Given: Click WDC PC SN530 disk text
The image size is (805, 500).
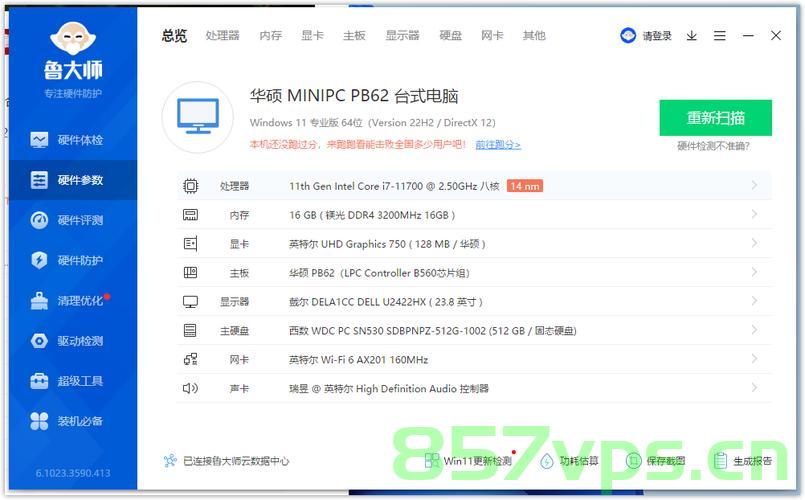Looking at the screenshot, I should pos(433,331).
